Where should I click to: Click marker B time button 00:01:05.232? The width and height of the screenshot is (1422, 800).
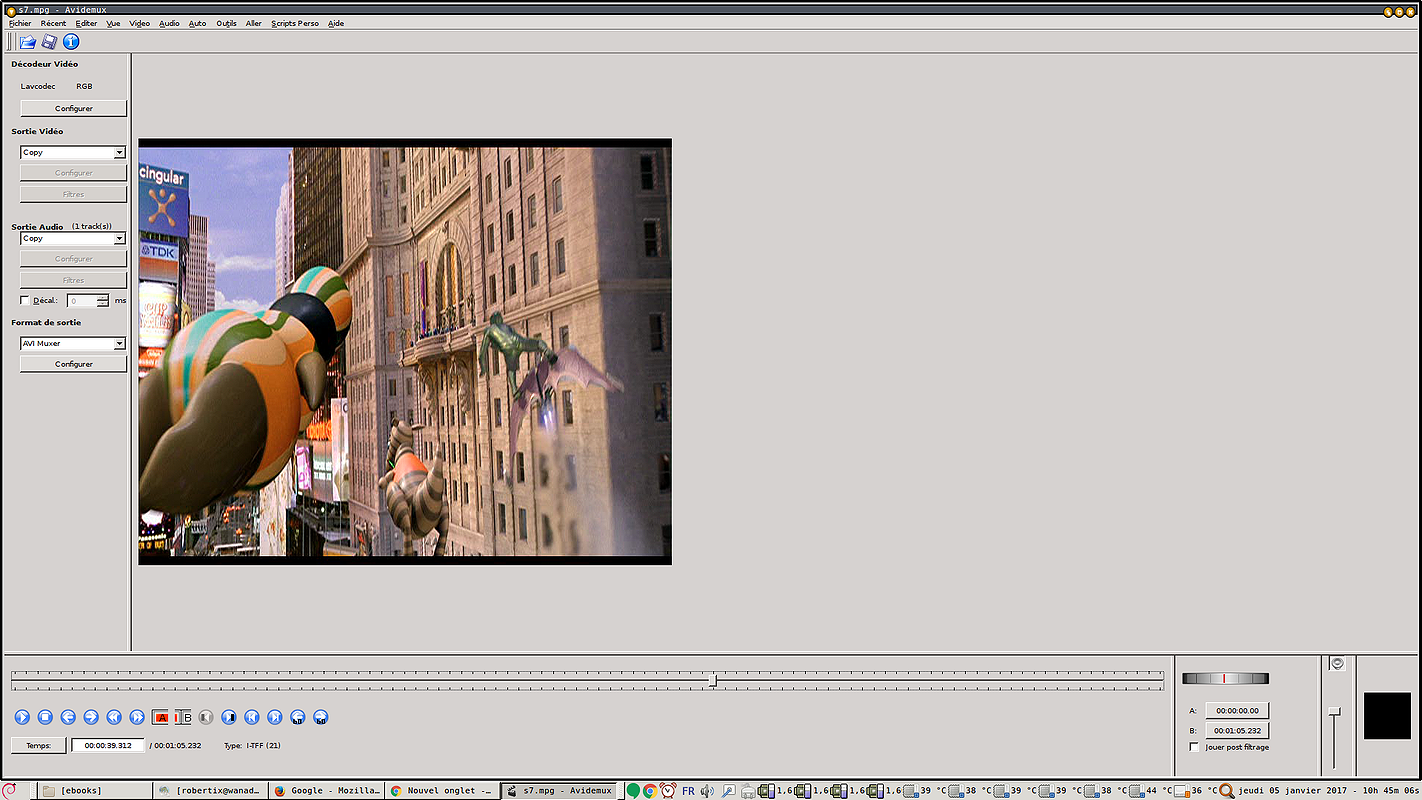1237,730
